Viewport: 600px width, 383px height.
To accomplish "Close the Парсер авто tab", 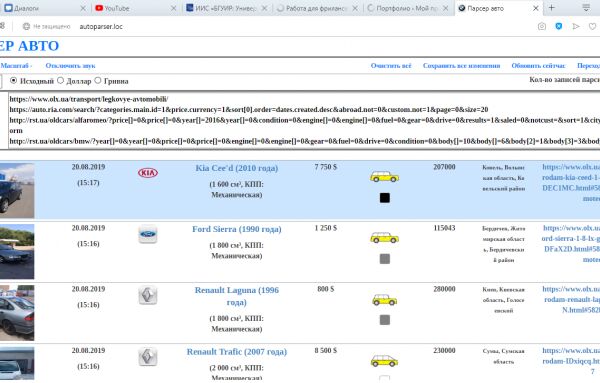I will (536, 8).
